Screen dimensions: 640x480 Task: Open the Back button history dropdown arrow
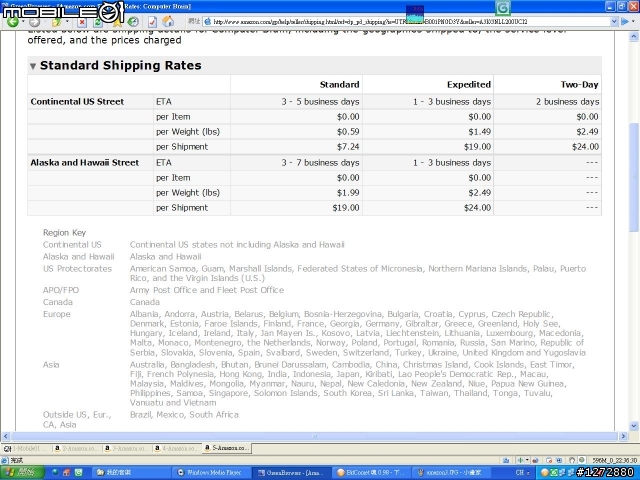23,22
